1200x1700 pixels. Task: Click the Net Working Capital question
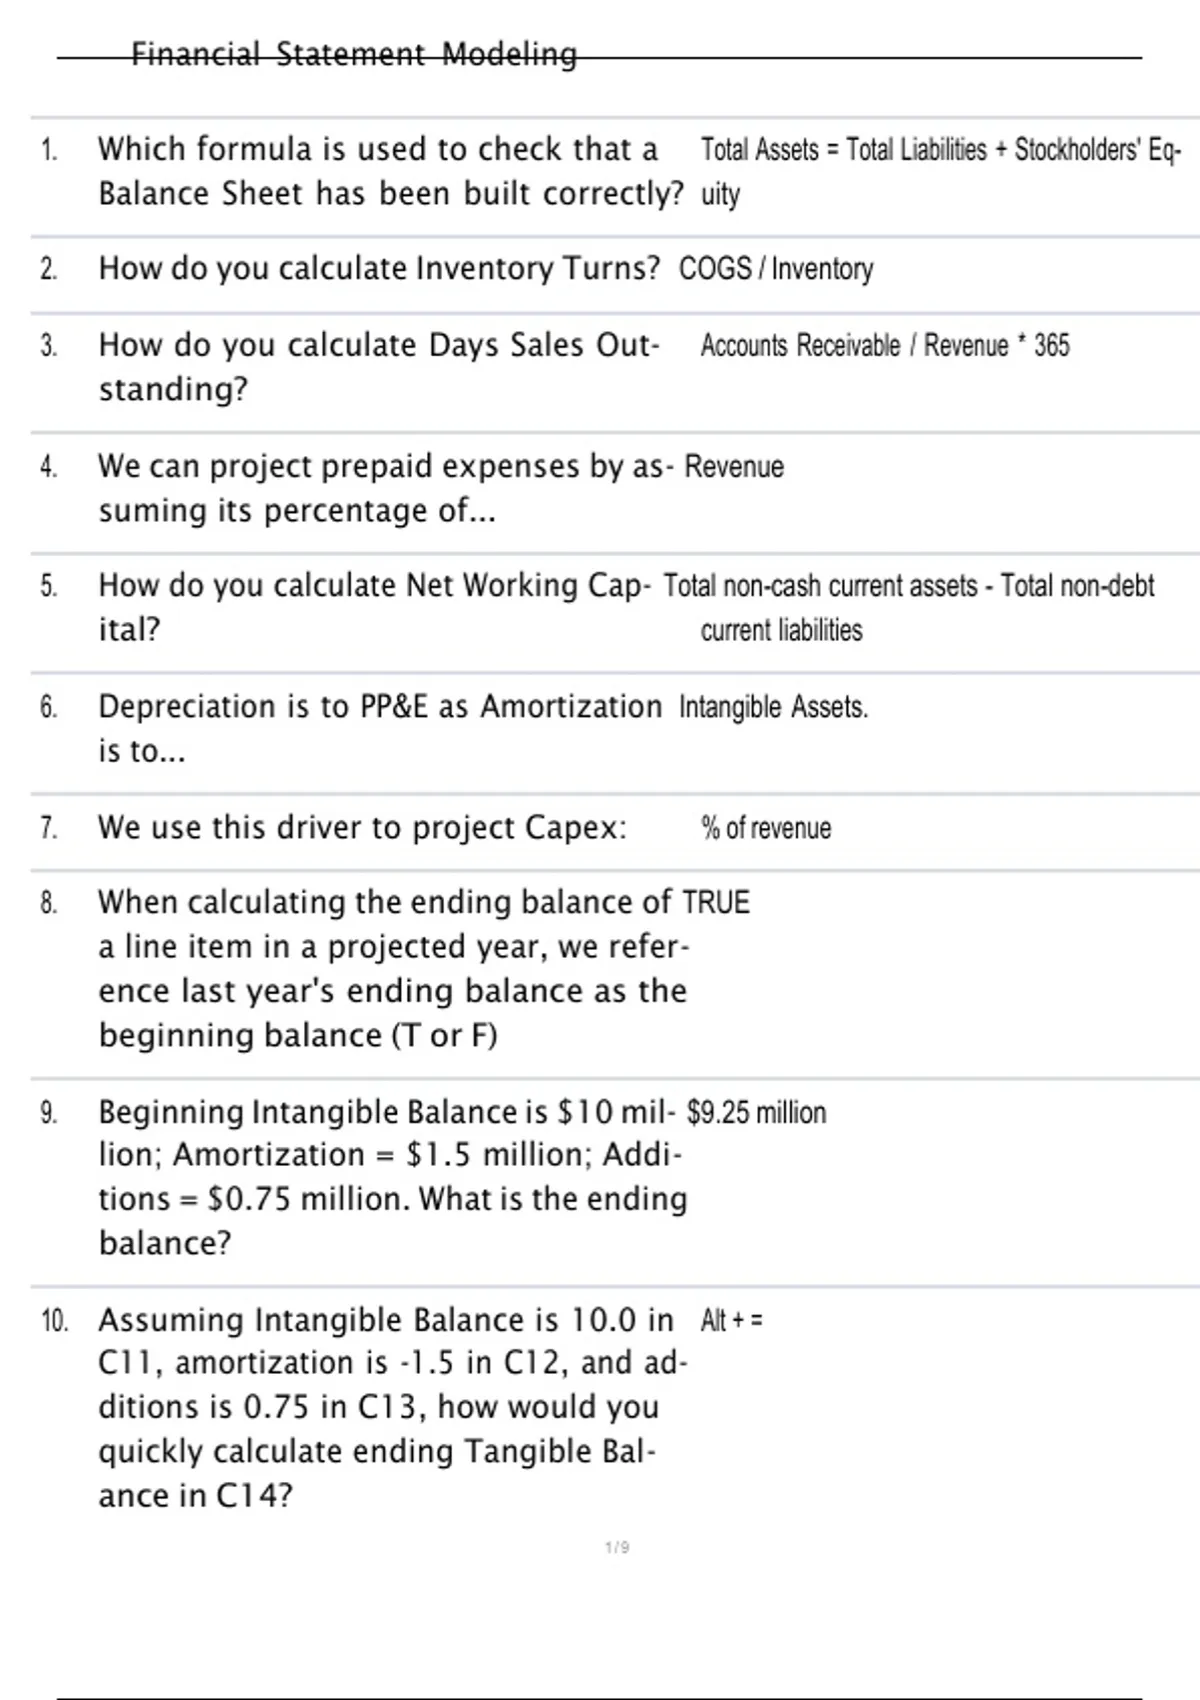coord(374,607)
